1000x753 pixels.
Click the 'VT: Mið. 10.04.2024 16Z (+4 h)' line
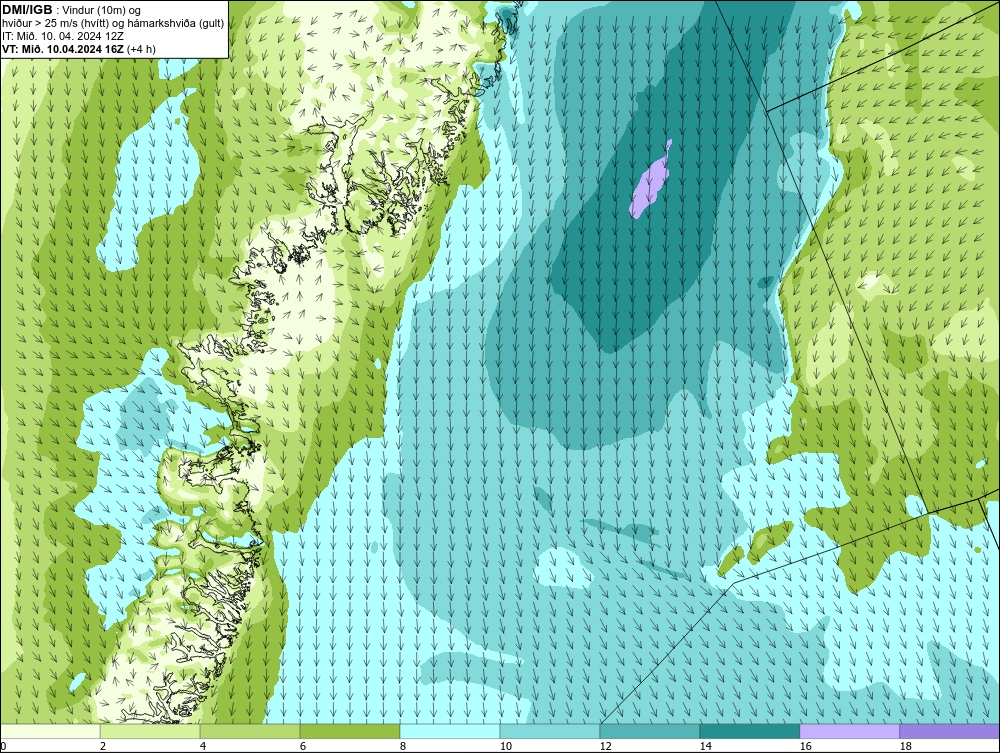tap(78, 49)
